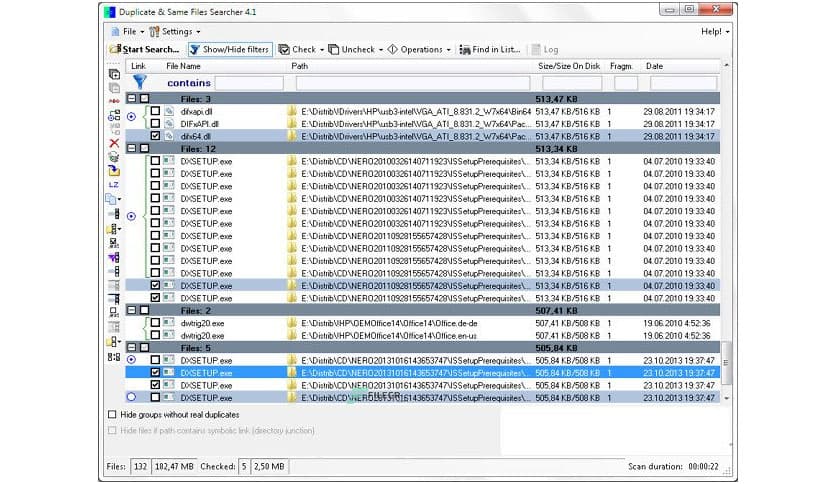Click the scrollbar up arrow
The height and width of the screenshot is (484, 836).
[x=726, y=65]
